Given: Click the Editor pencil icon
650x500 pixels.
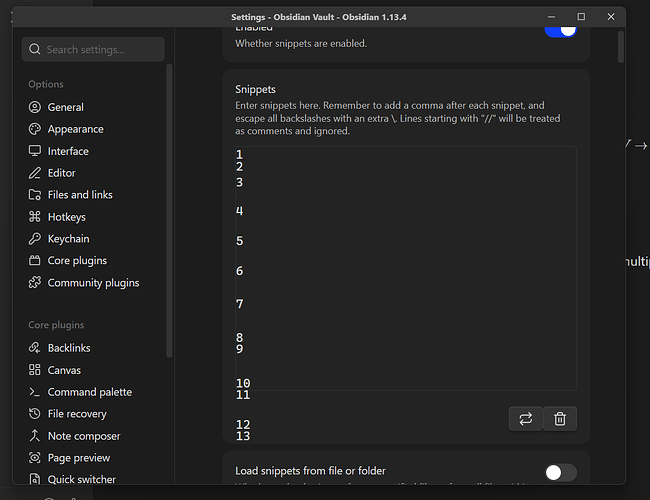Looking at the screenshot, I should (35, 173).
